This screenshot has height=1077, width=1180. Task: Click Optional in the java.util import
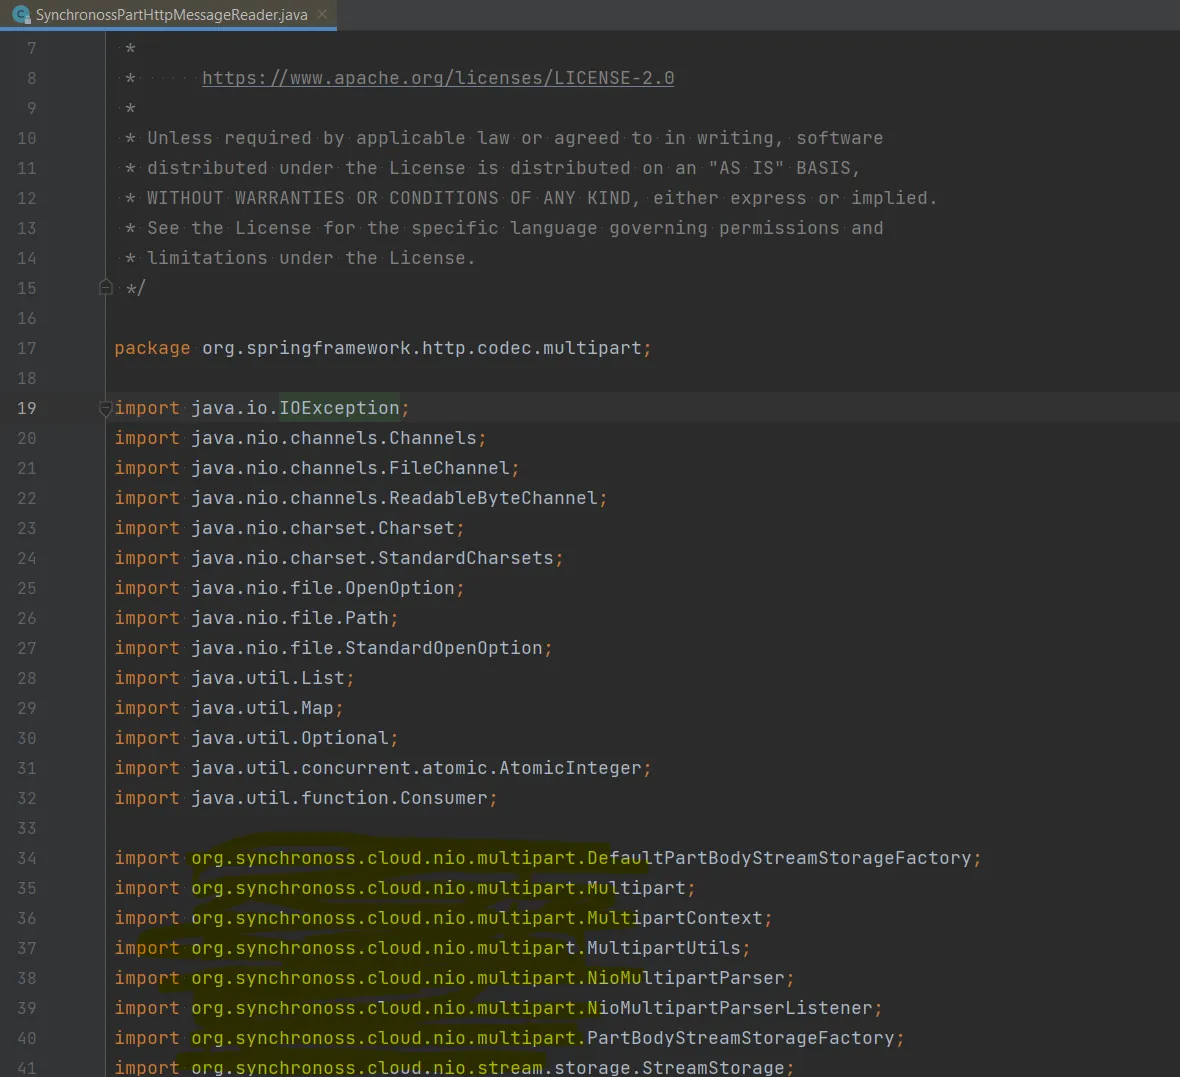pos(345,738)
